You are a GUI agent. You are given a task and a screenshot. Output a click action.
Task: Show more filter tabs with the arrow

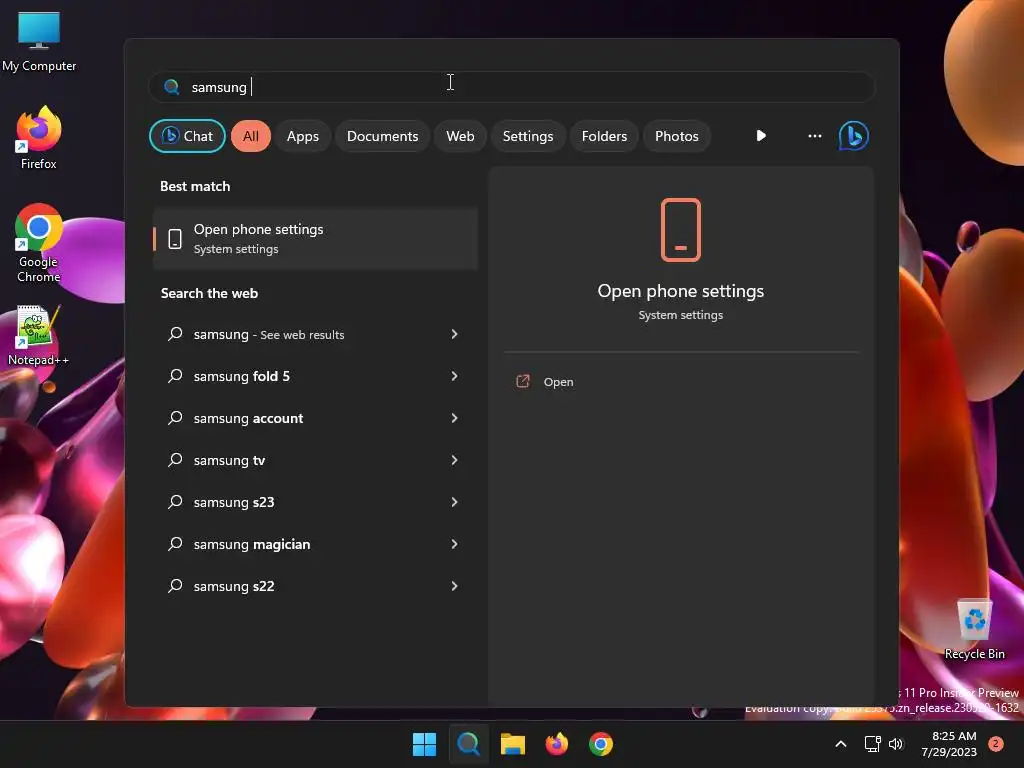761,136
